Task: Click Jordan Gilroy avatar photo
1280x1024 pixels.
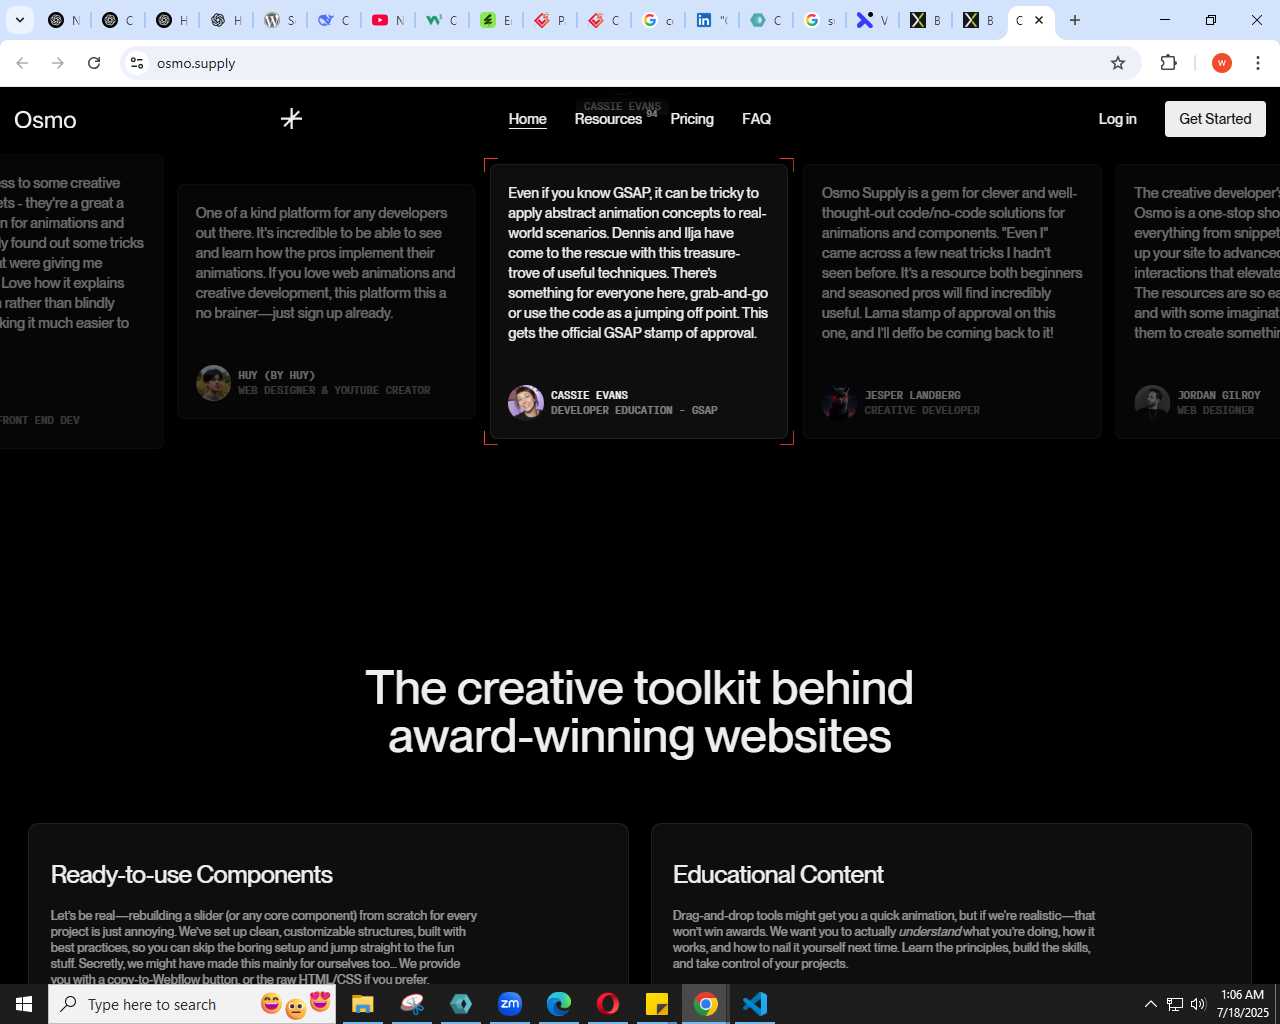Action: click(1152, 402)
